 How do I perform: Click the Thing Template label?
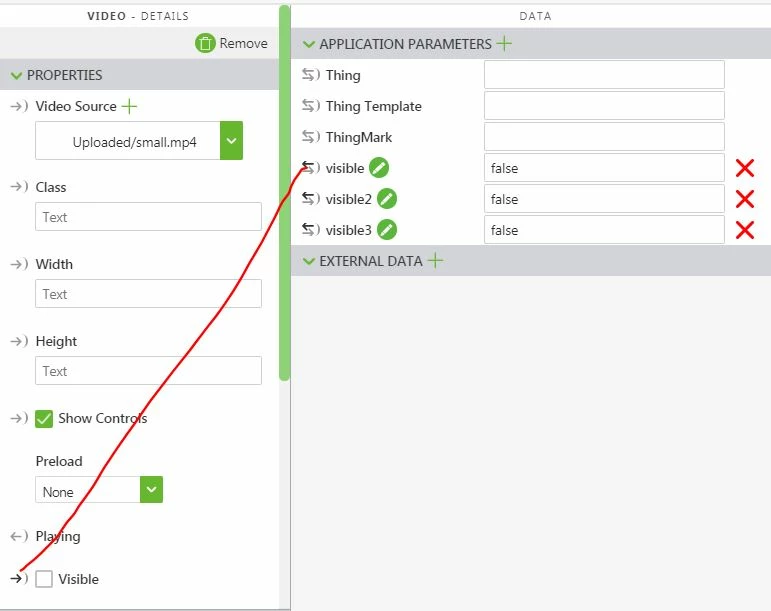(374, 106)
